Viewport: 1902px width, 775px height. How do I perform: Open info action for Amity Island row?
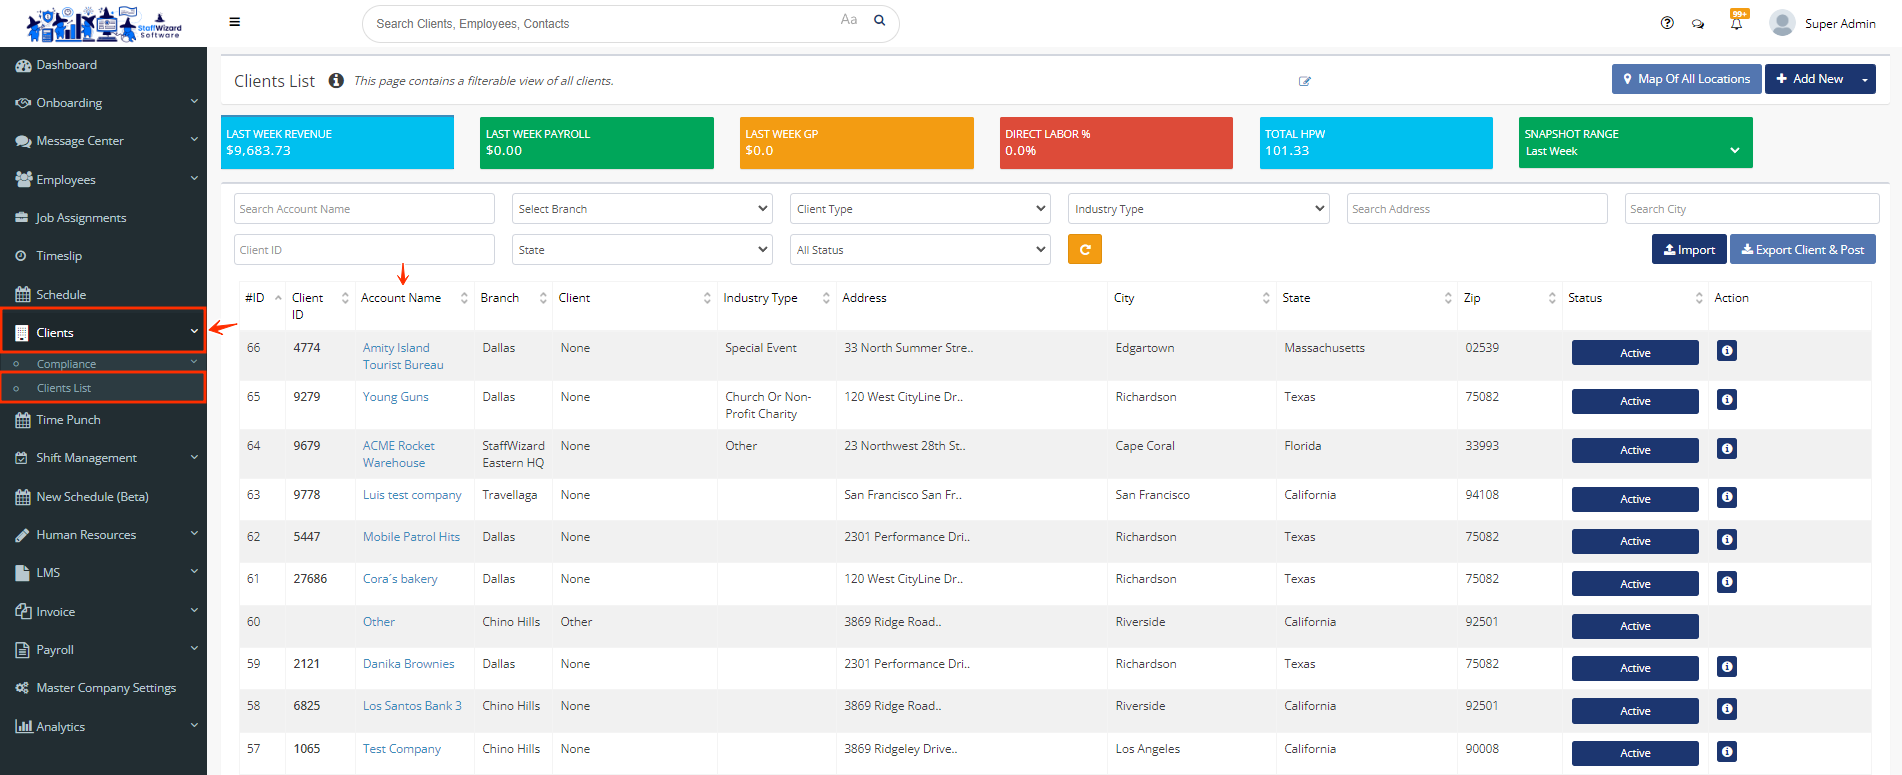[1726, 351]
